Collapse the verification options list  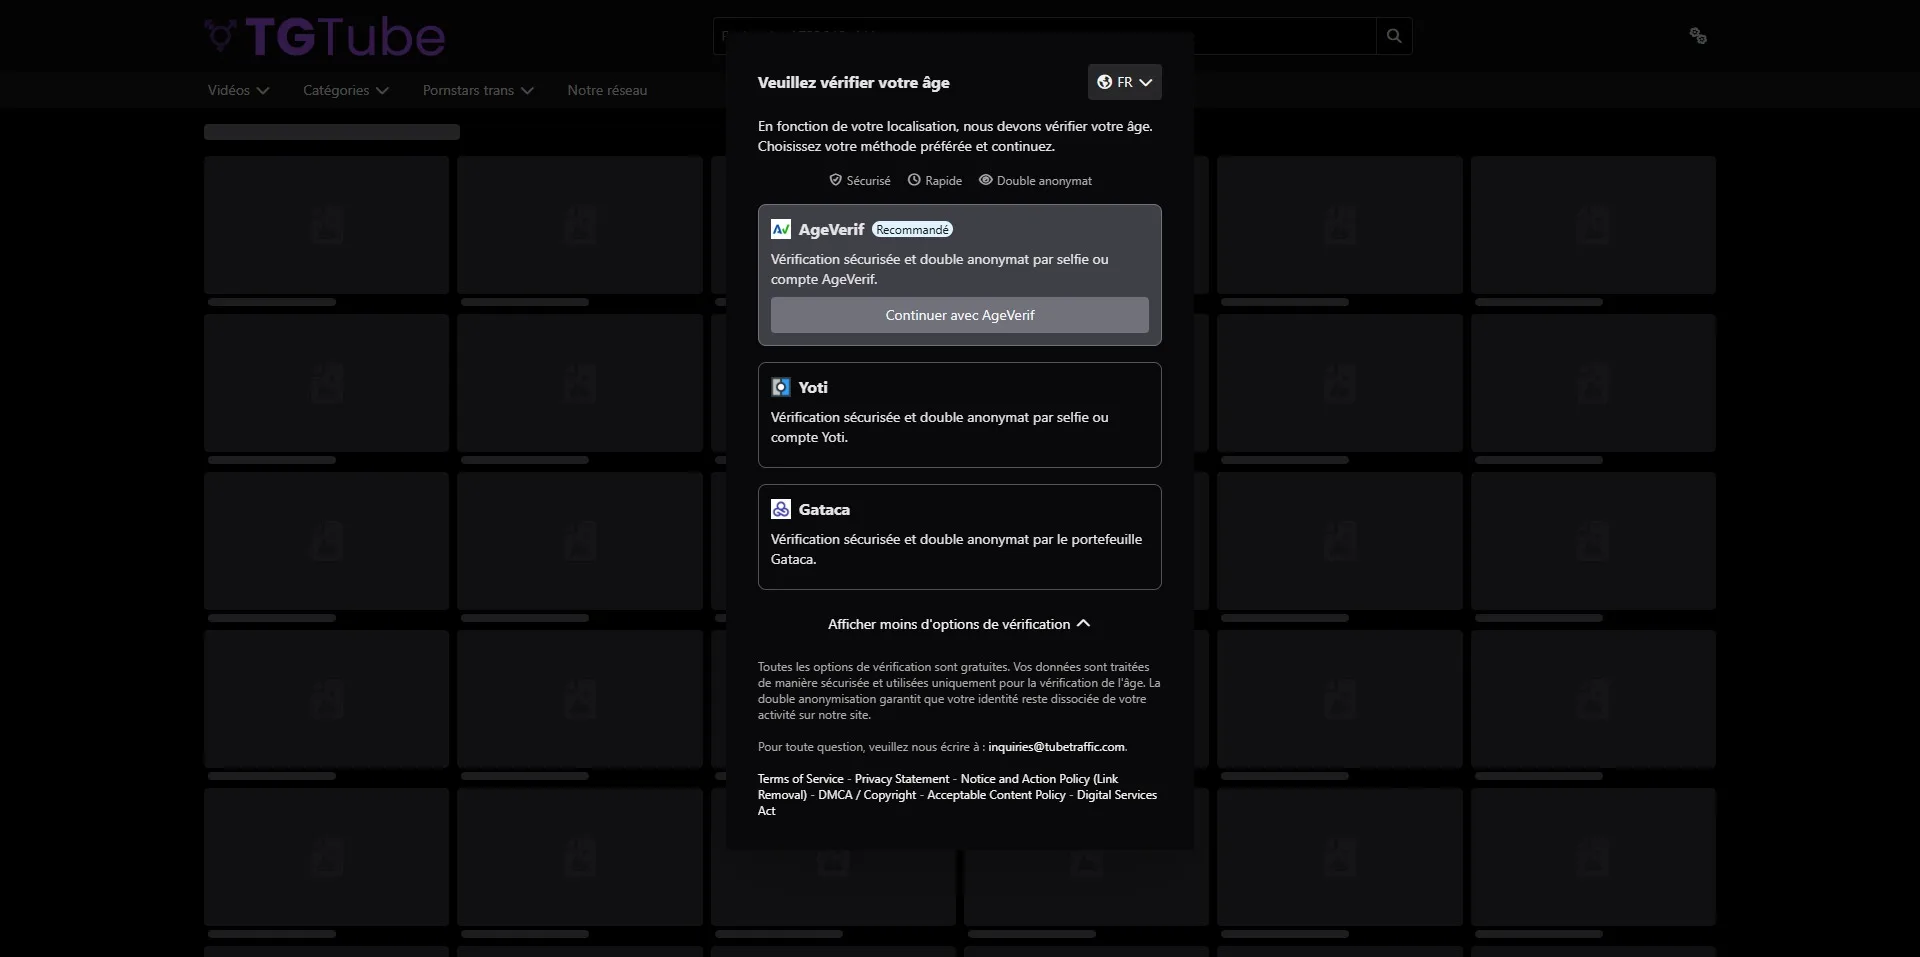(x=959, y=624)
